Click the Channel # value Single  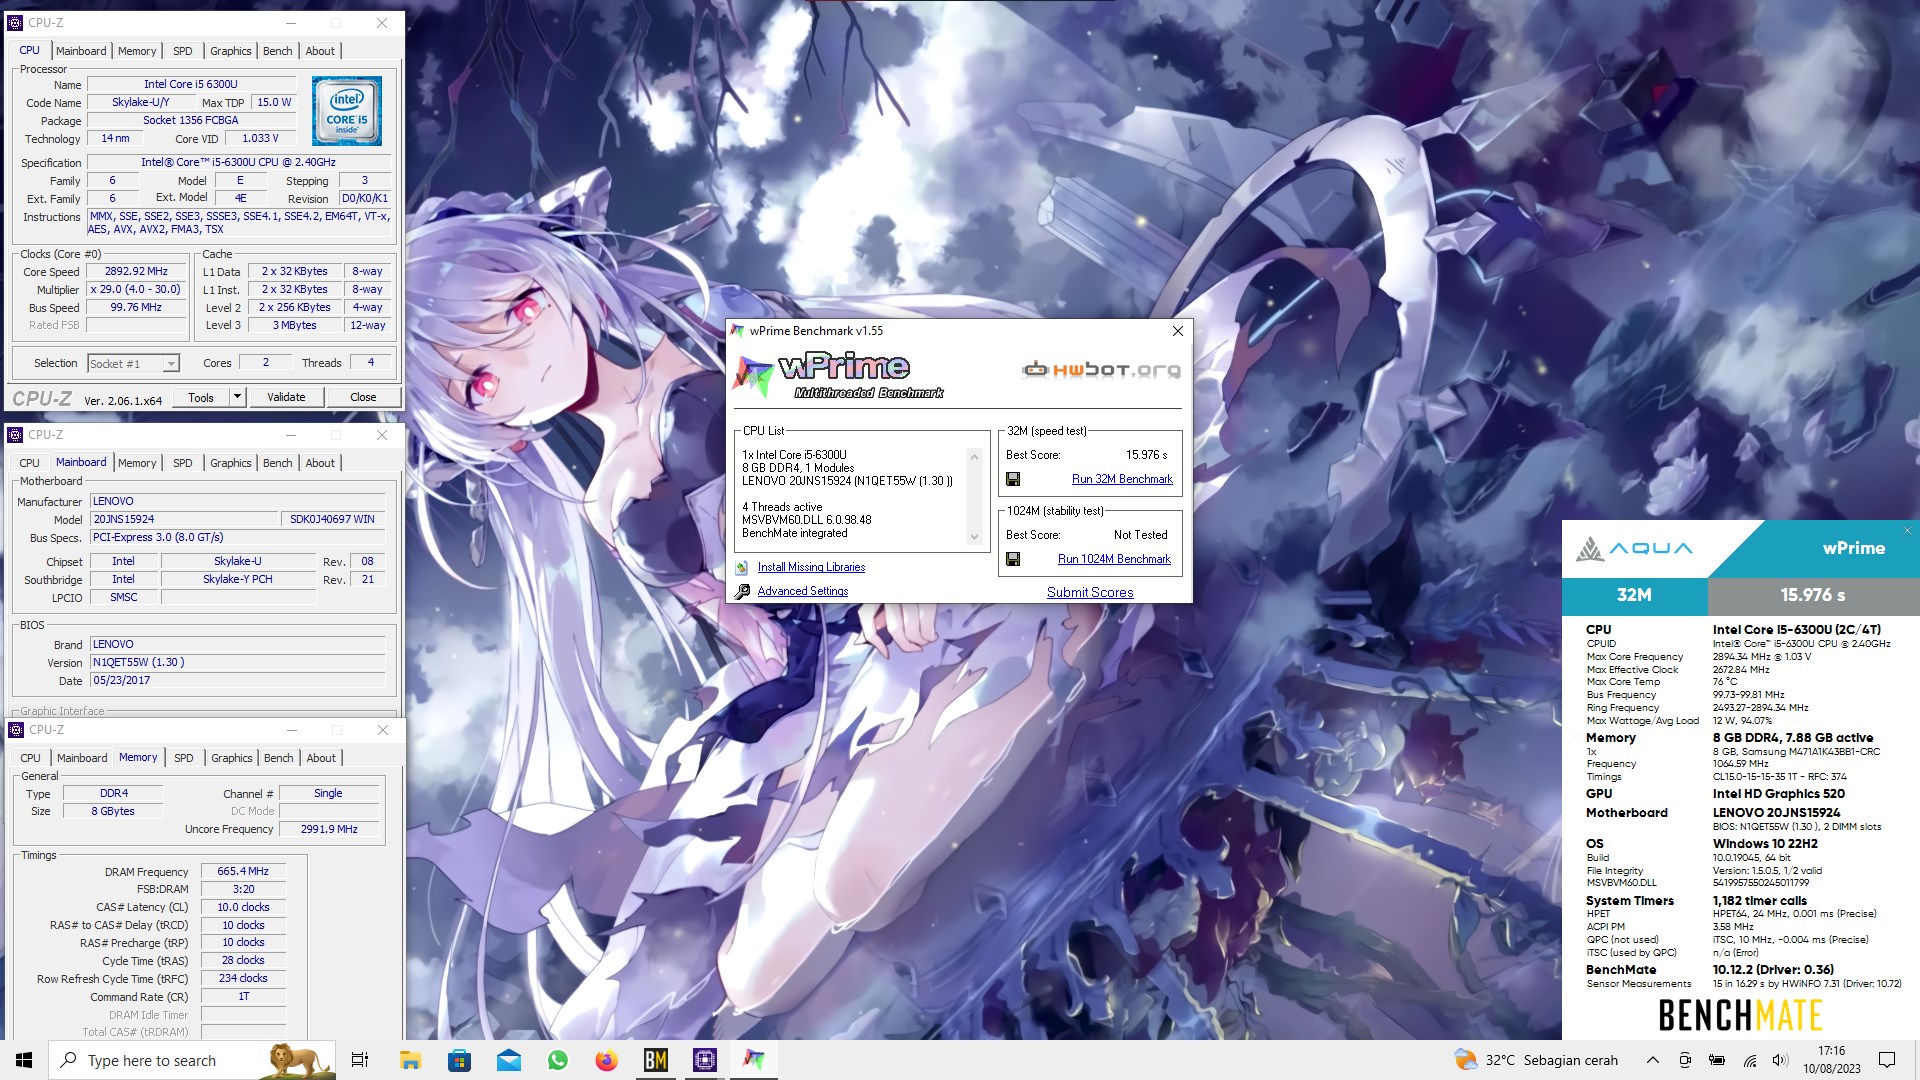click(328, 794)
